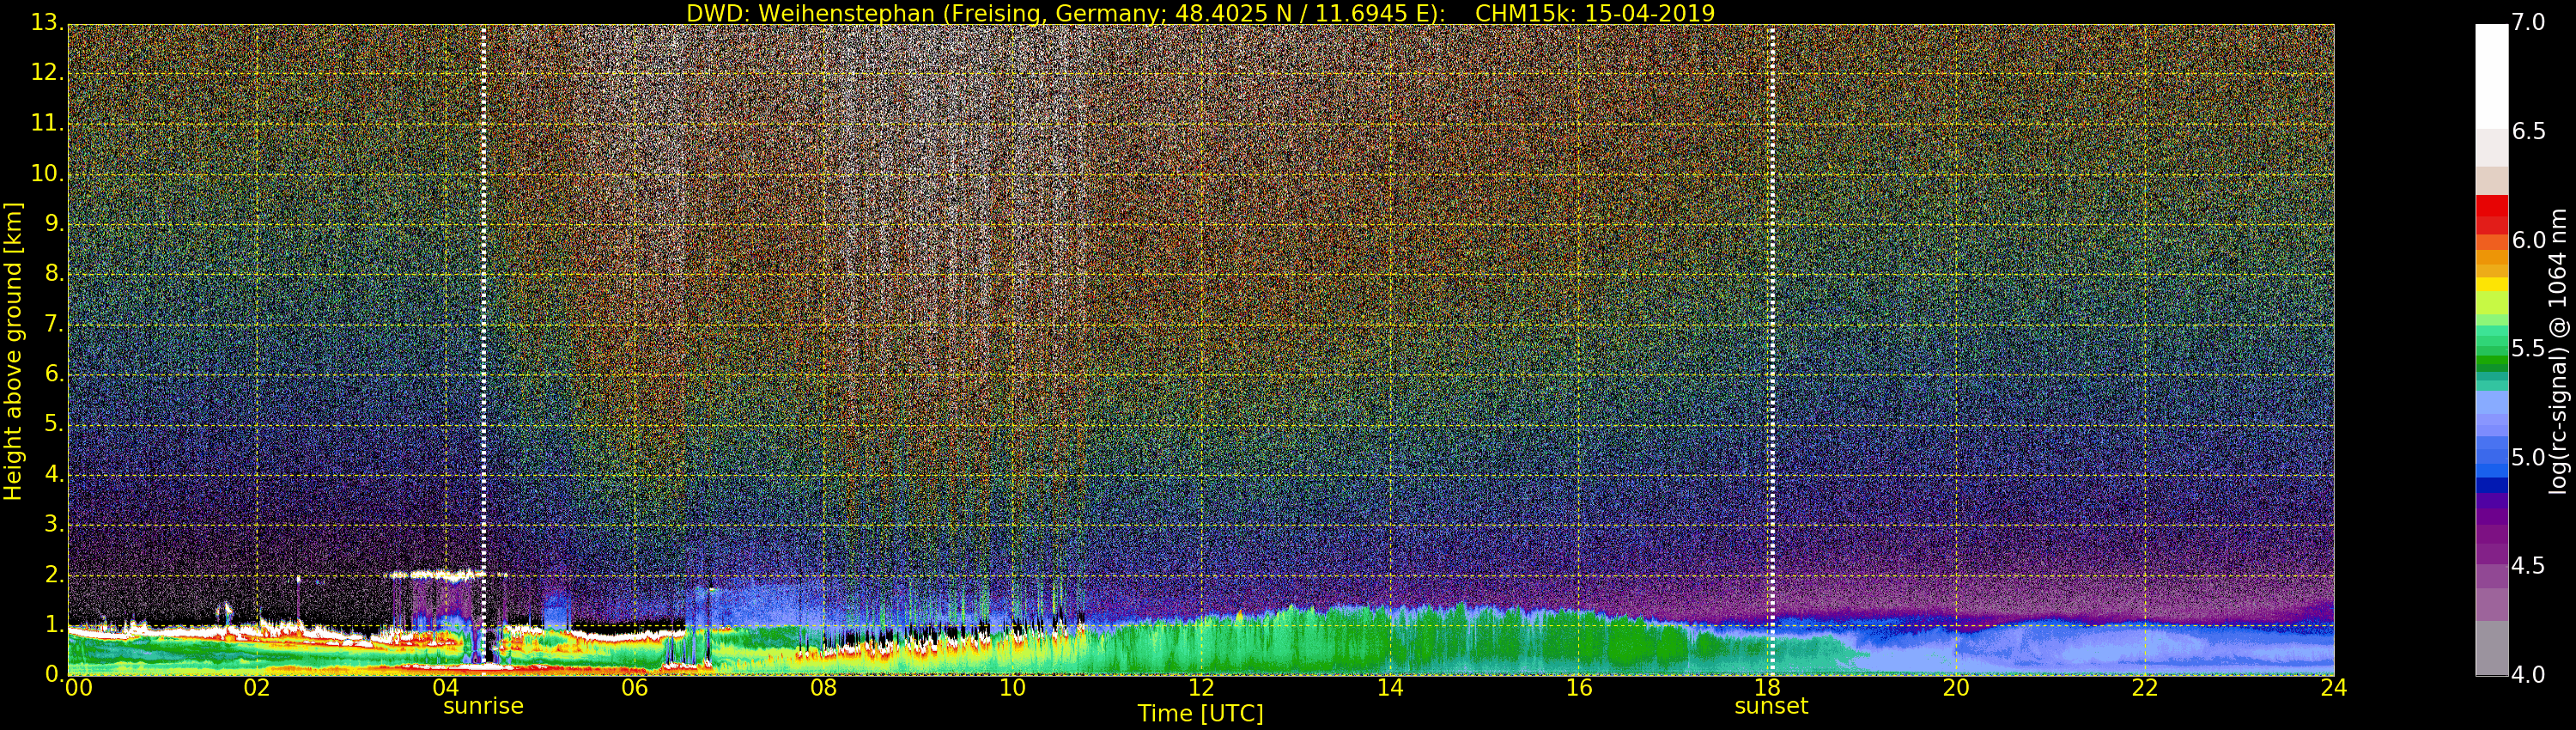Click the '24' tick on the time axis
Viewport: 2576px width, 730px height.
click(2333, 688)
